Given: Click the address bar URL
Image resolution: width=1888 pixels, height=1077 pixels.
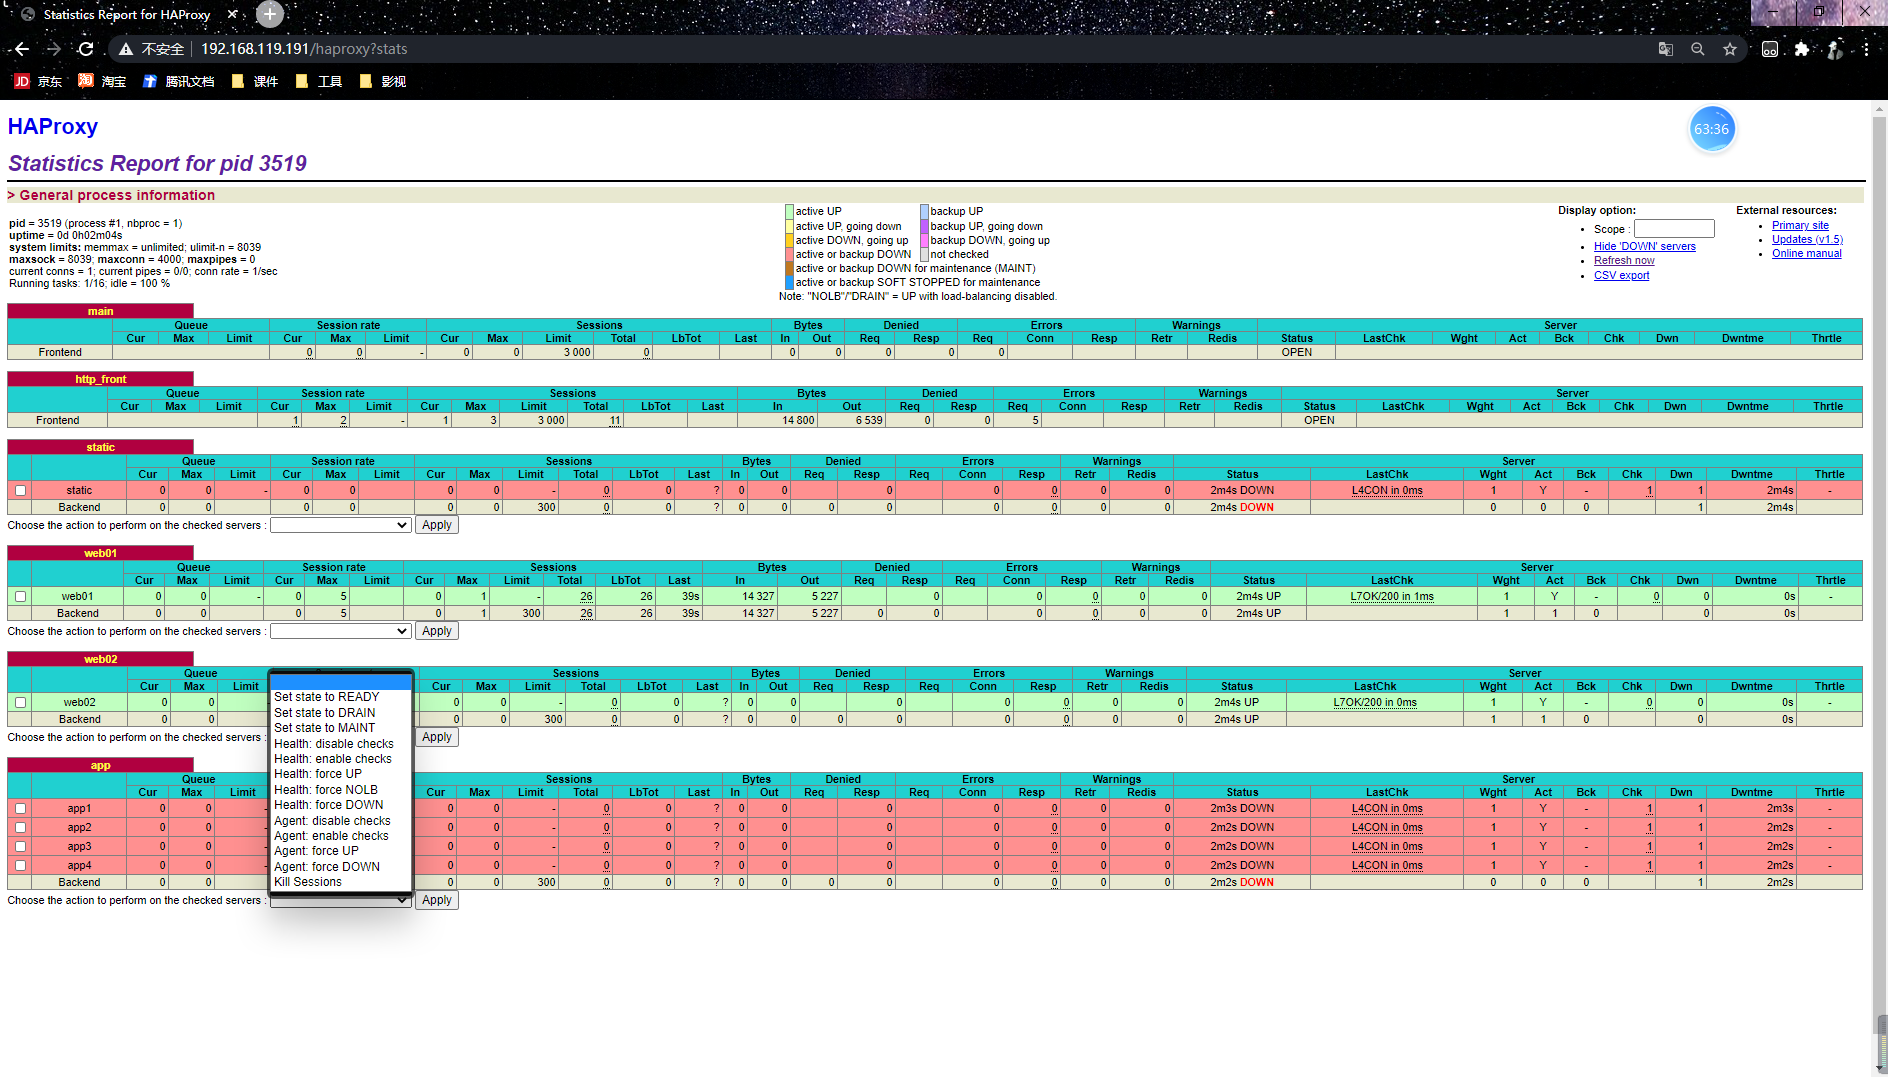Looking at the screenshot, I should (304, 49).
